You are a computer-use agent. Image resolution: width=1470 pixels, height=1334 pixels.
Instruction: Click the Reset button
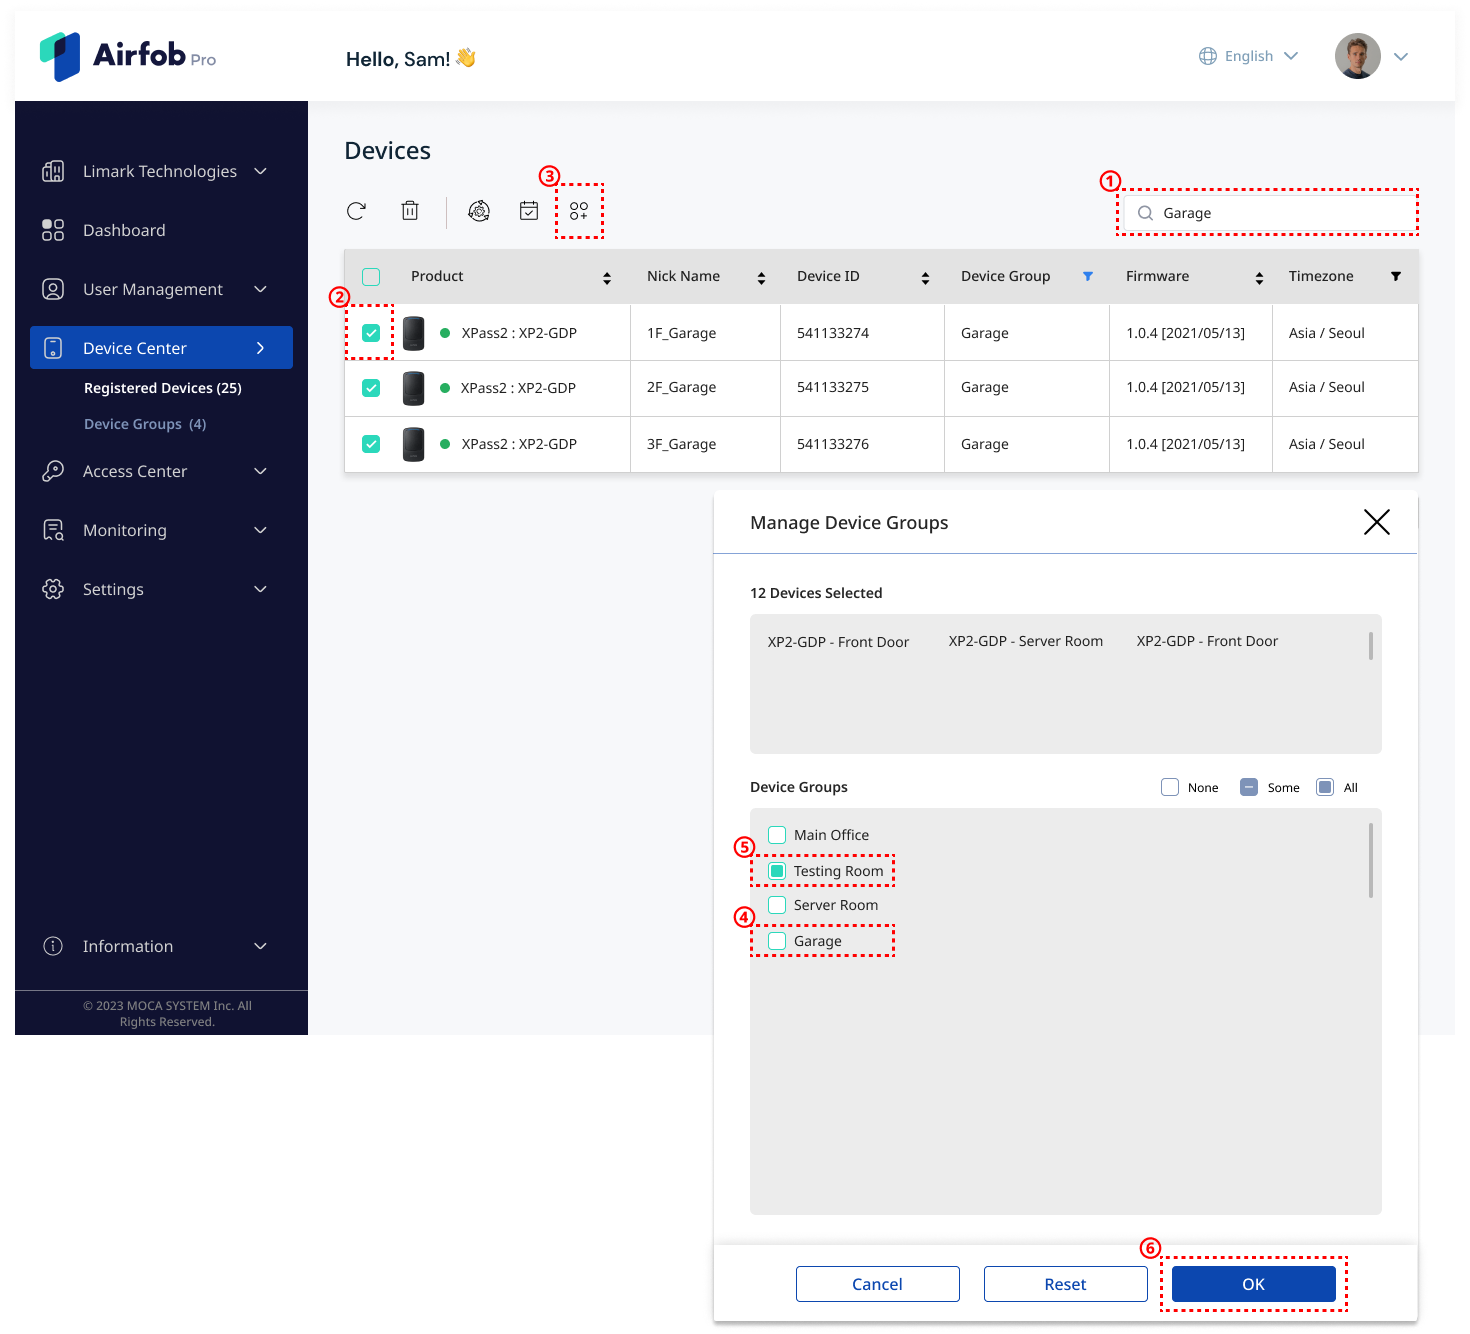[1066, 1284]
